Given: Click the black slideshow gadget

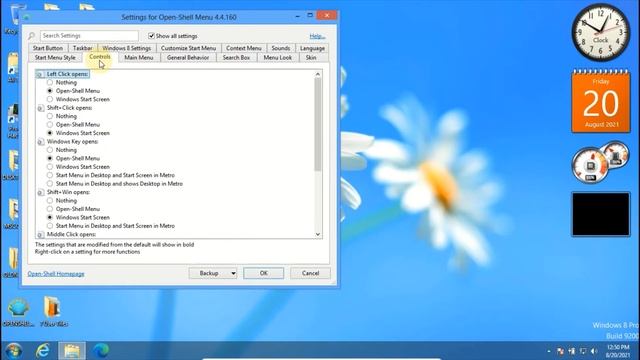Looking at the screenshot, I should click(600, 214).
